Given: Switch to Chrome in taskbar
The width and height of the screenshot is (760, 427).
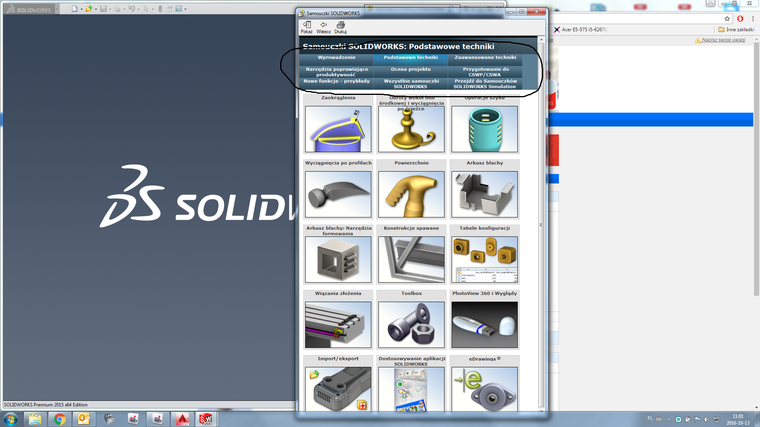Looking at the screenshot, I should point(59,419).
